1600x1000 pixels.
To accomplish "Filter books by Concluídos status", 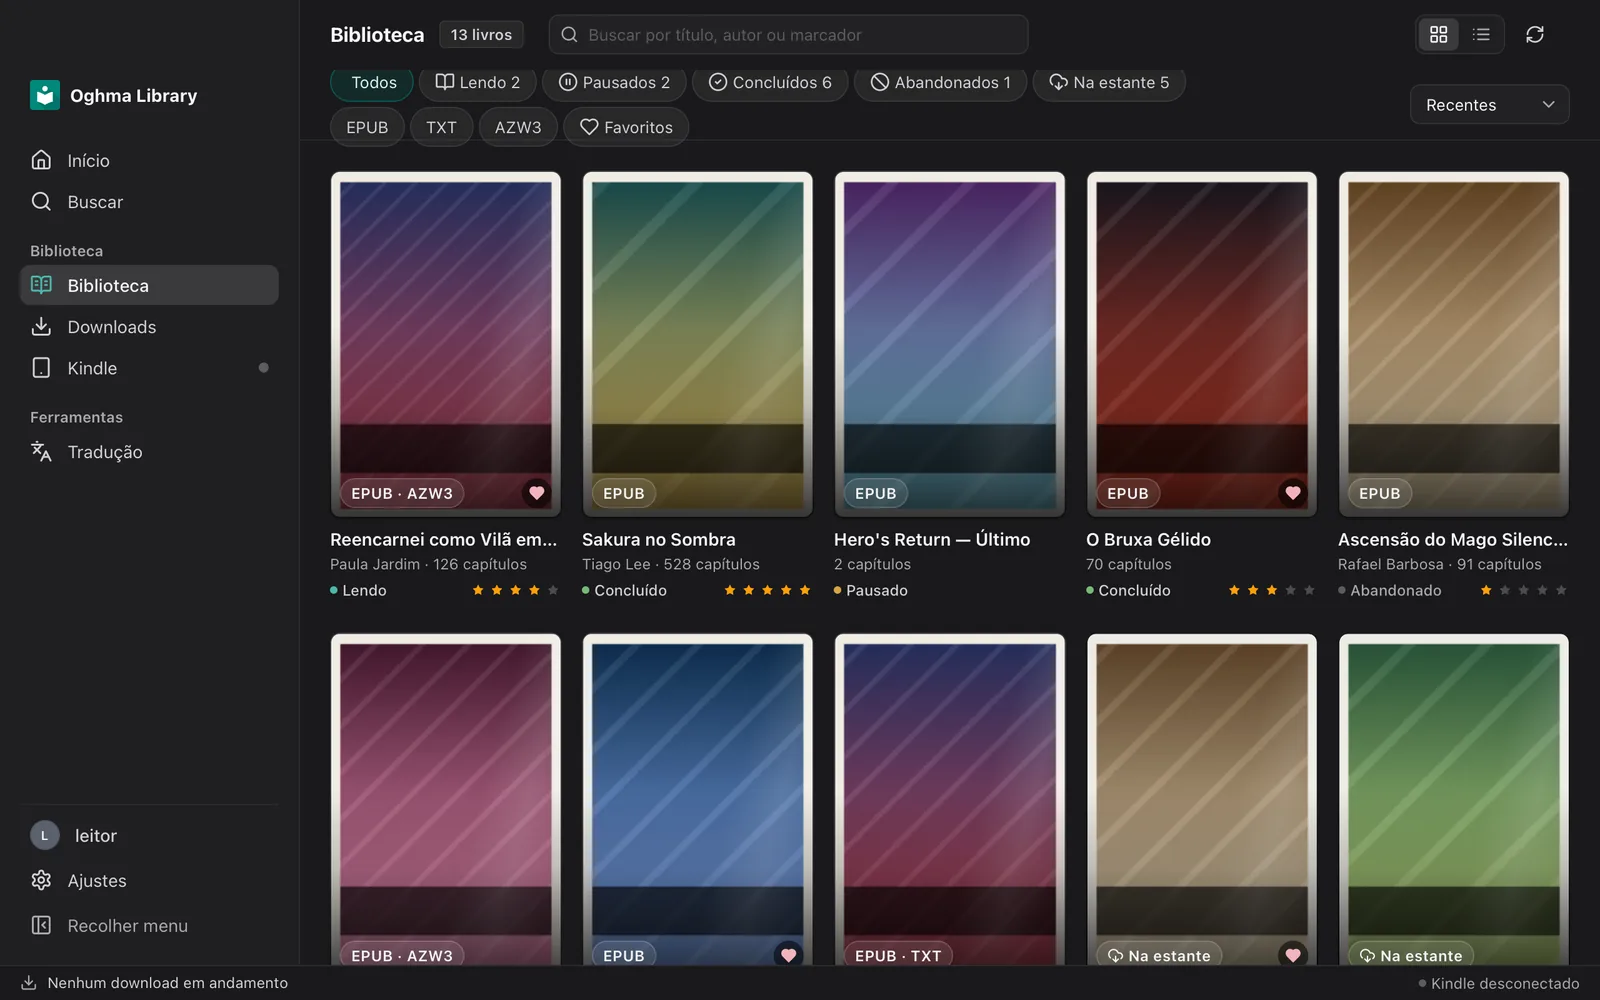I will coord(770,83).
